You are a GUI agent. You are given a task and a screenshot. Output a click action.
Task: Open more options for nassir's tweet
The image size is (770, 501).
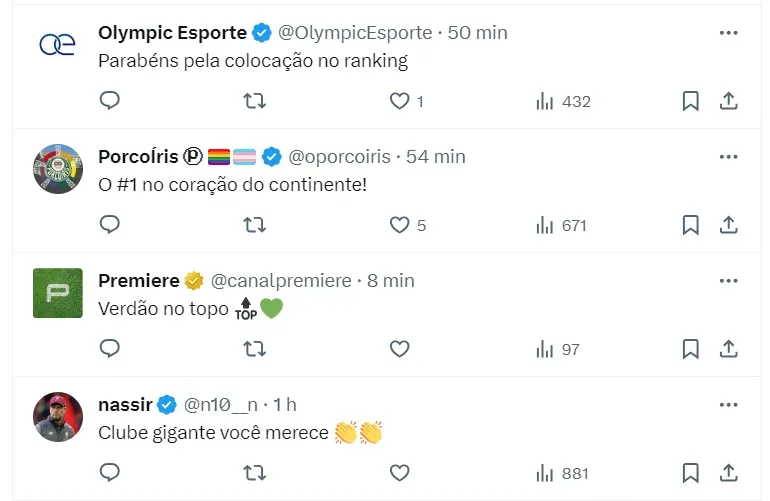(729, 404)
